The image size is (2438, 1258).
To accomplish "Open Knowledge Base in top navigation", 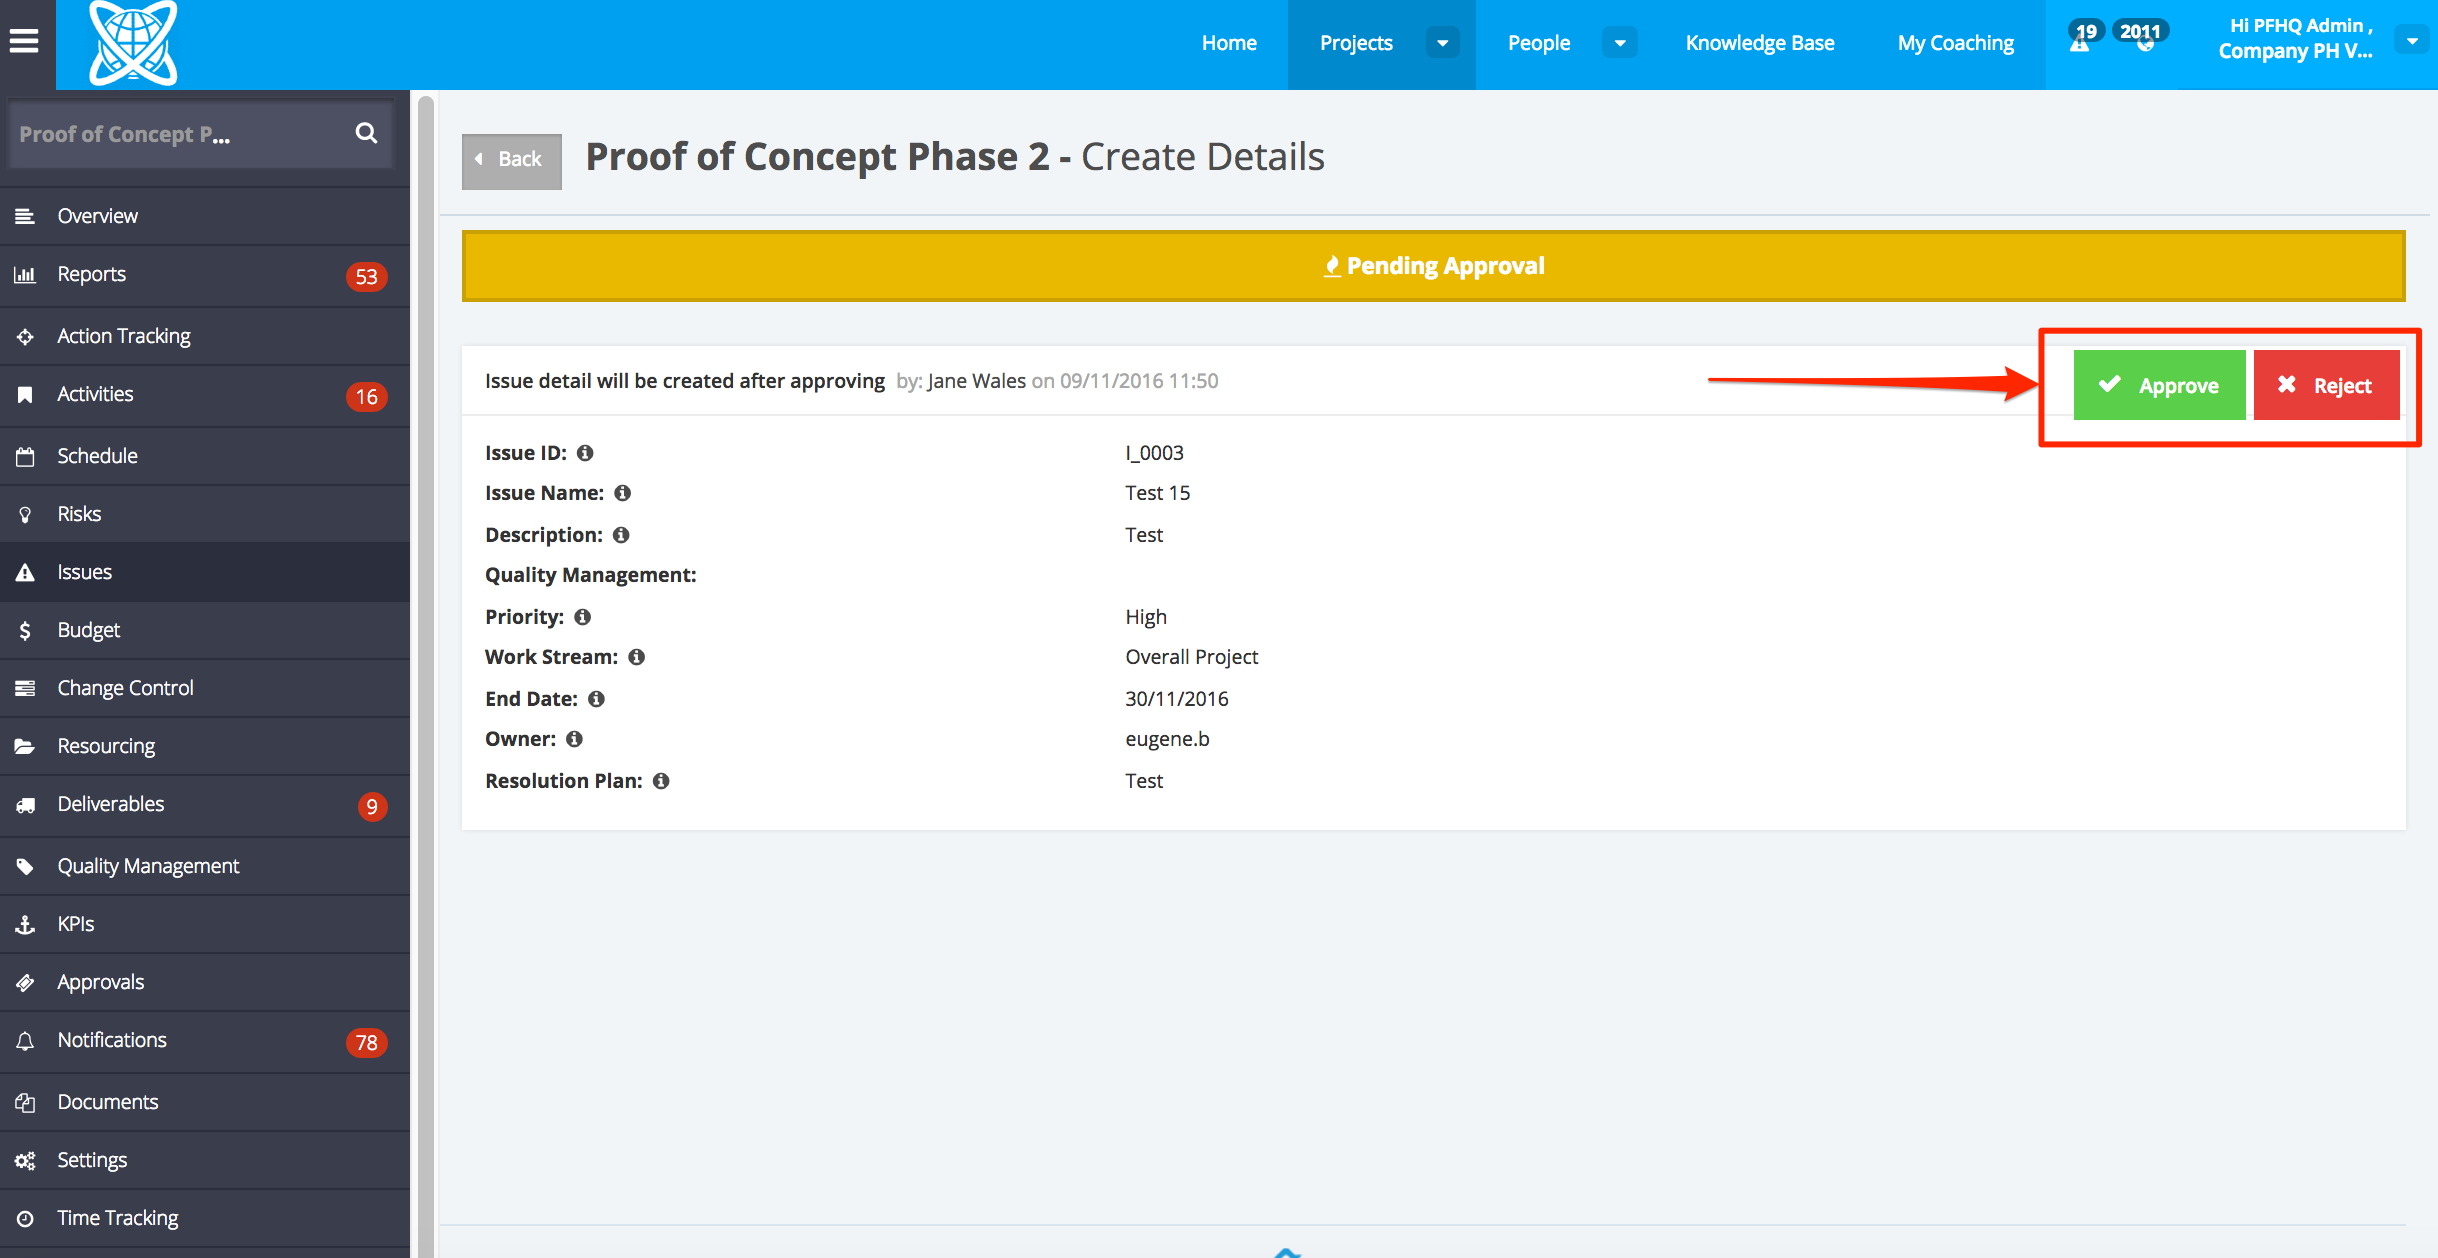I will click(1759, 43).
